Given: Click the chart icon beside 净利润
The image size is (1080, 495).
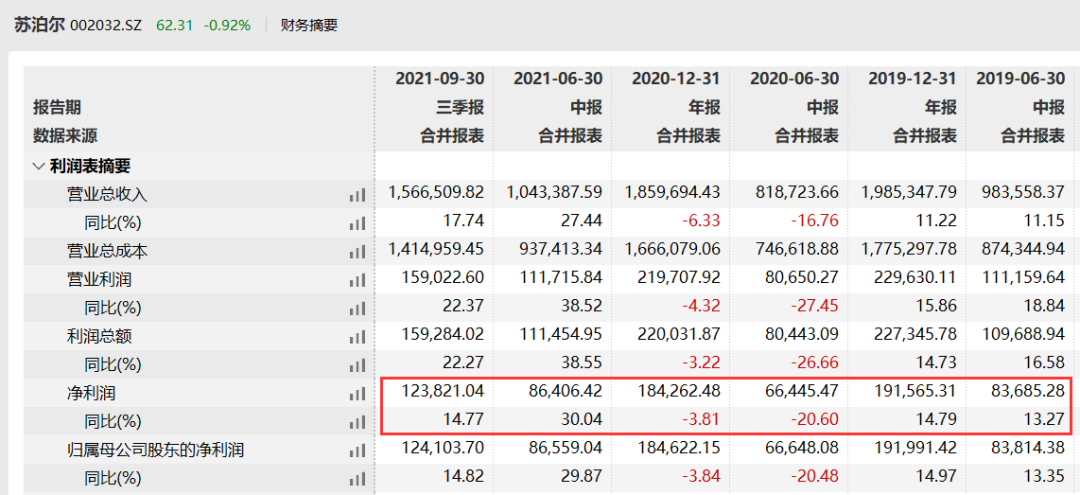Looking at the screenshot, I should click(x=357, y=394).
